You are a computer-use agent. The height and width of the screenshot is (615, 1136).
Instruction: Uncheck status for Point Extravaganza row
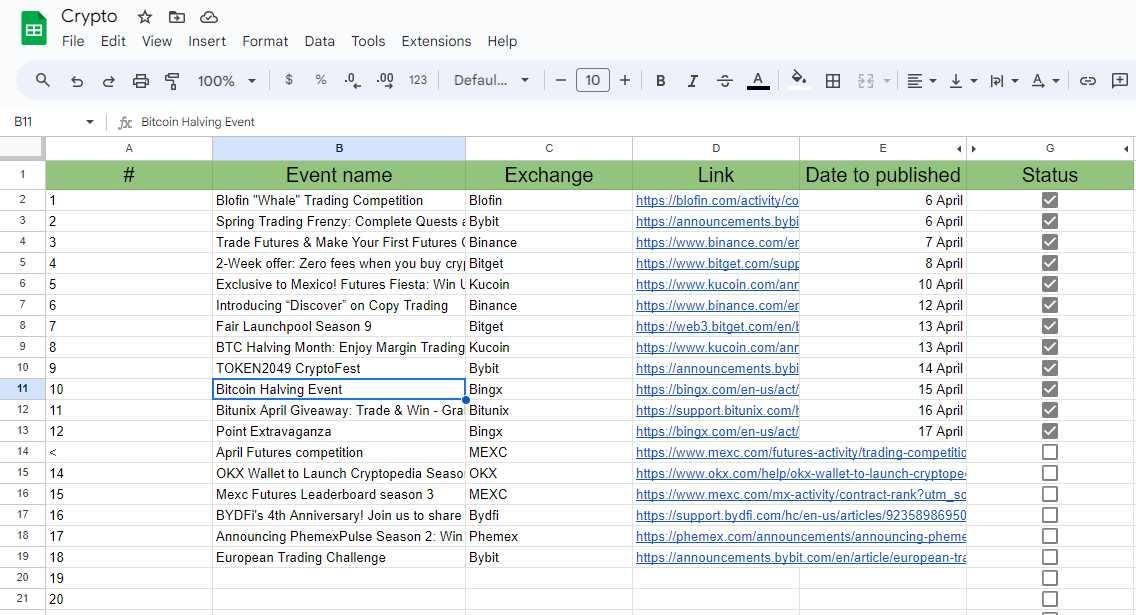click(x=1050, y=431)
